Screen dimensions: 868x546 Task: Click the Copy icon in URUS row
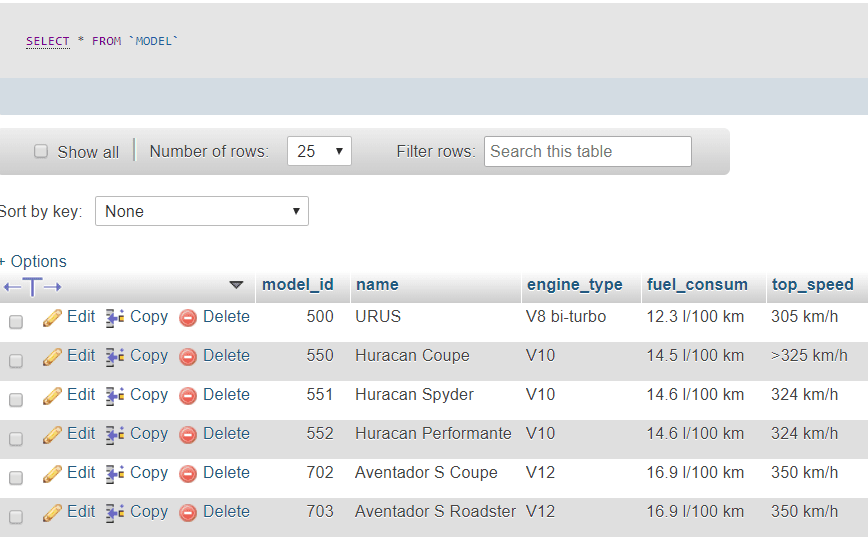pyautogui.click(x=115, y=318)
